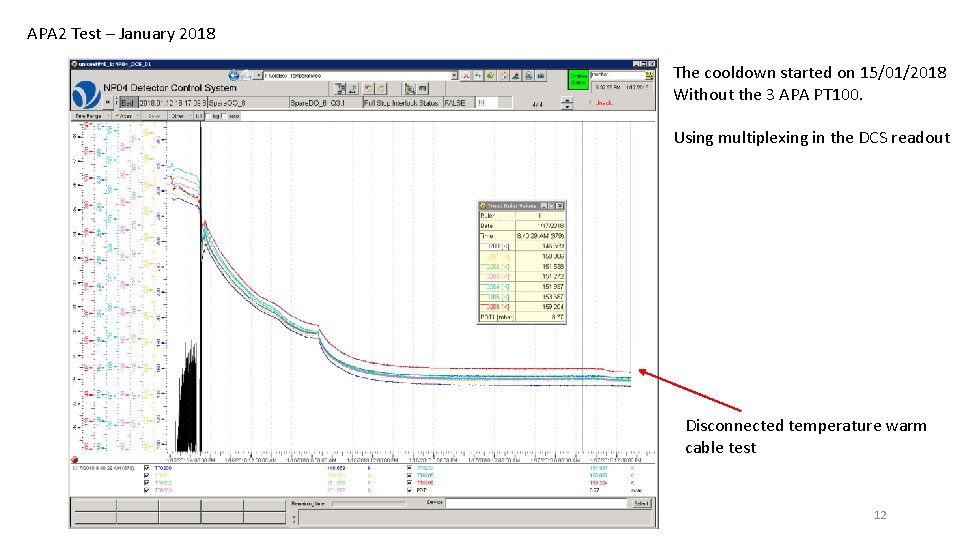Click the rightmost blue toolbar icon

541,76
